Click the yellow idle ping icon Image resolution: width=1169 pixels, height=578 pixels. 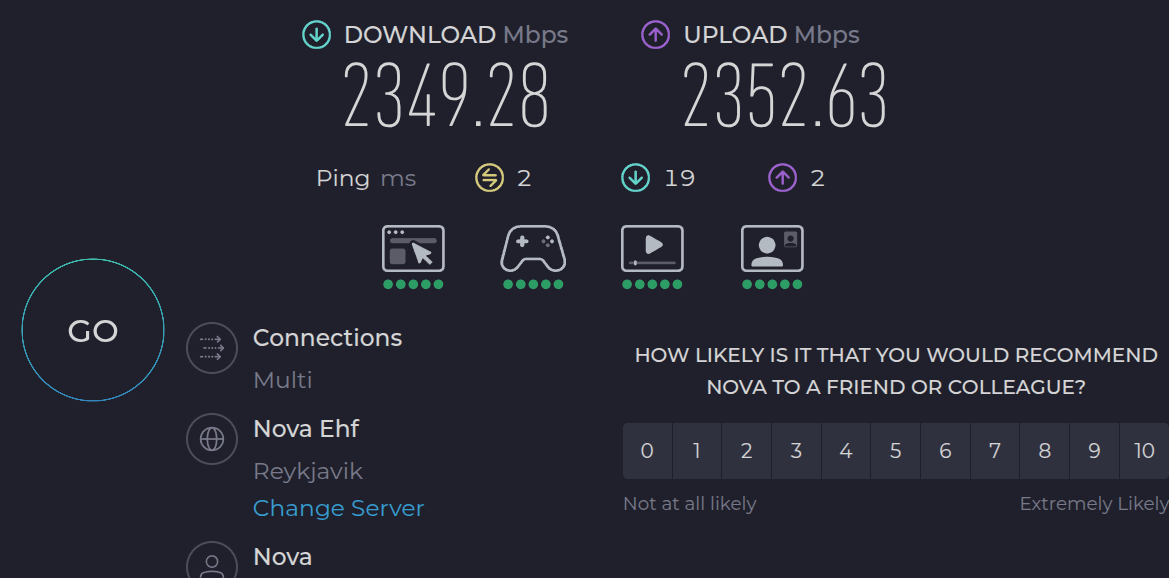pos(488,178)
